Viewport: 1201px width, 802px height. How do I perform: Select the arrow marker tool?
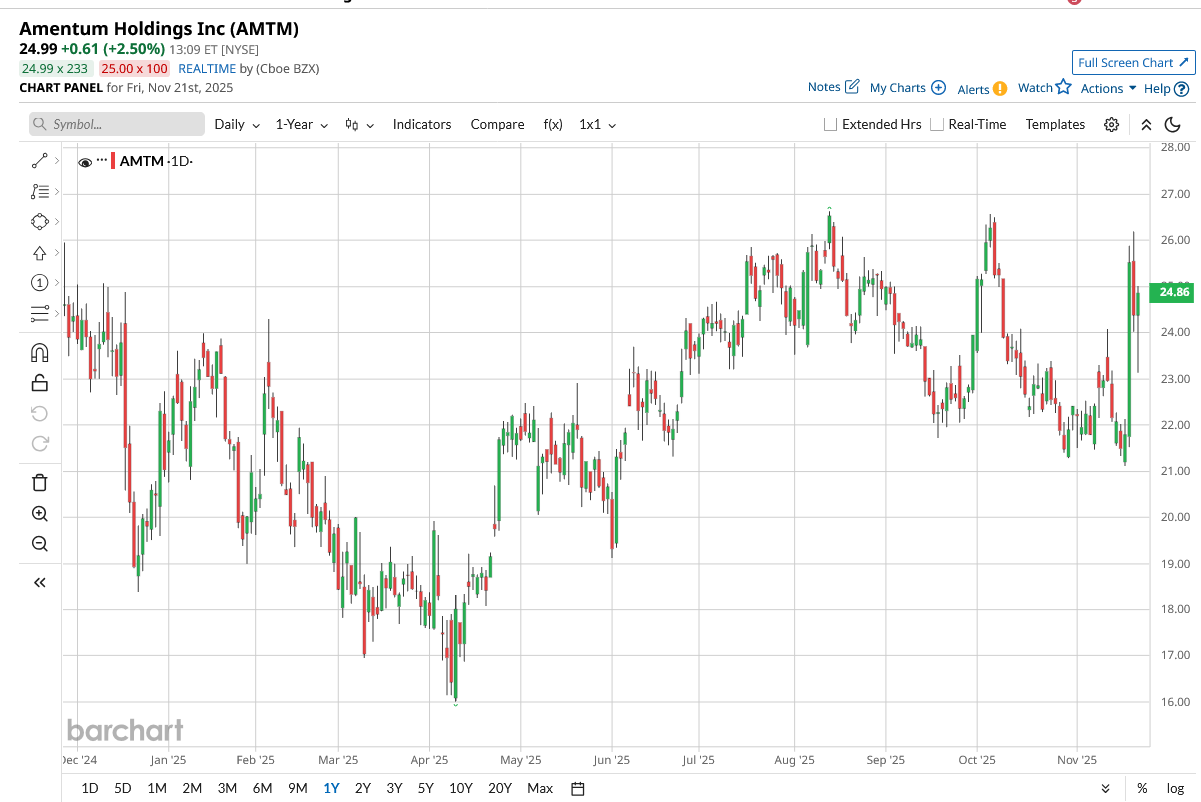[x=39, y=253]
